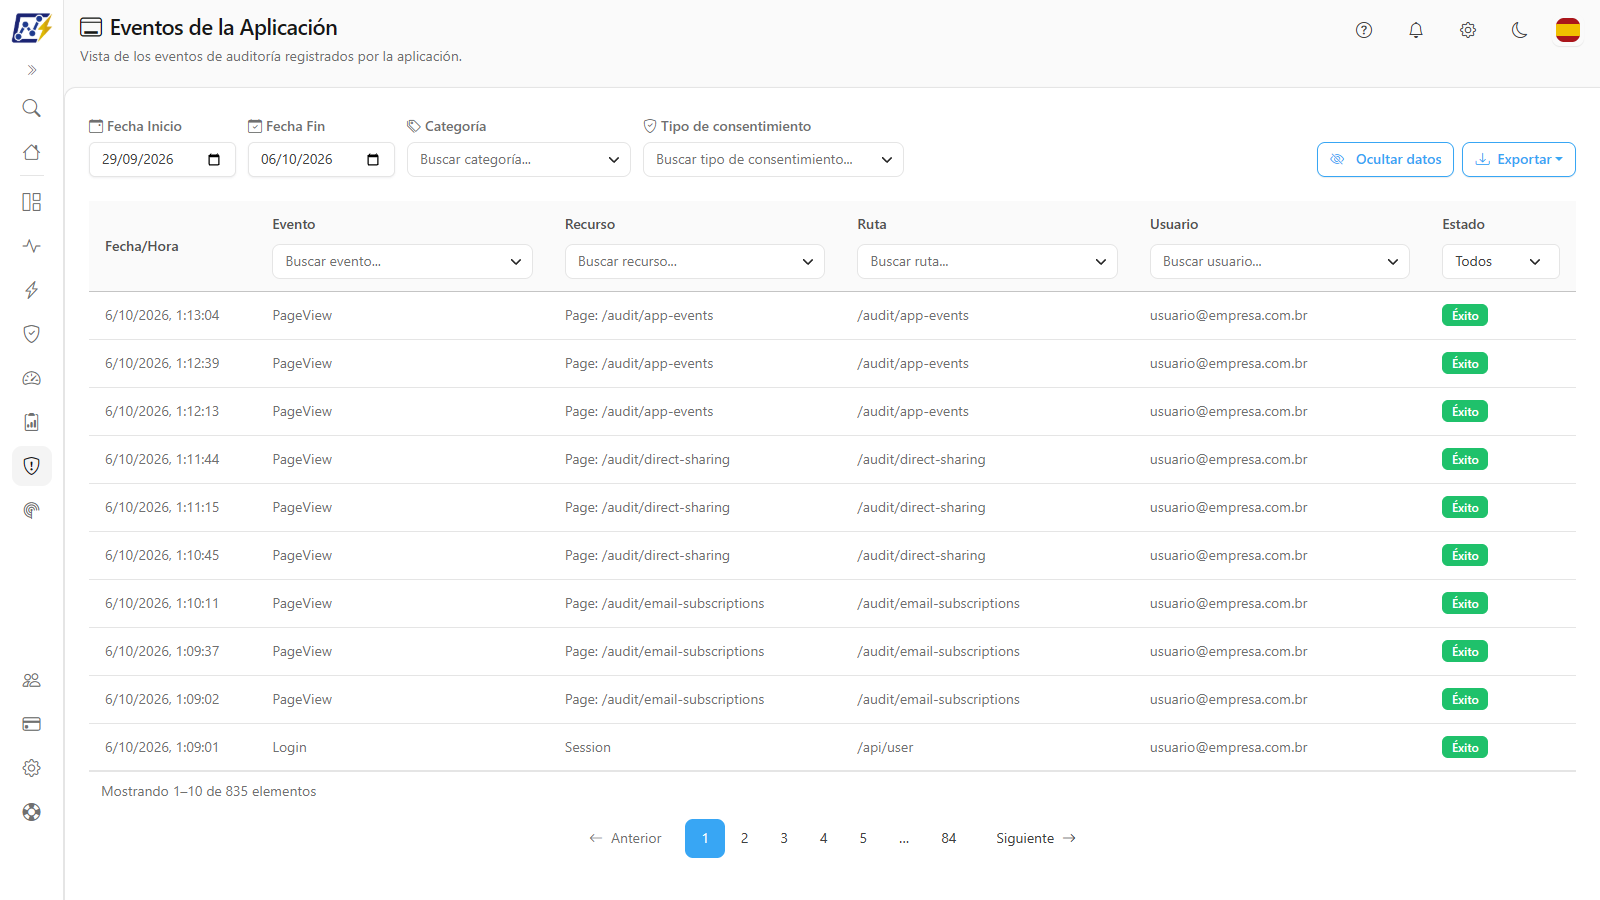
Task: Go to page 3
Action: click(784, 838)
